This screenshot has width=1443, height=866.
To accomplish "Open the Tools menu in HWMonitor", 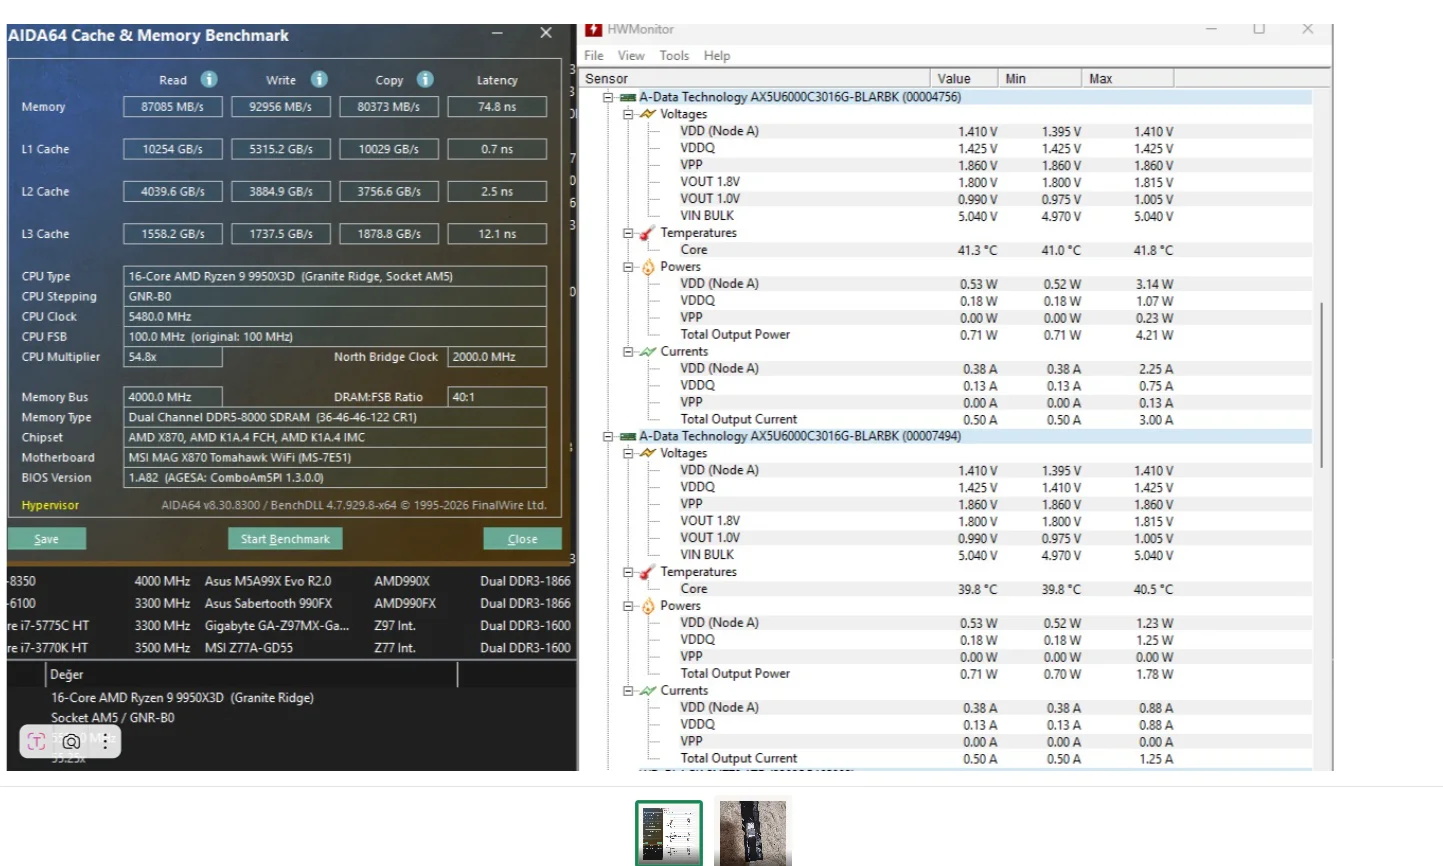I will [674, 56].
